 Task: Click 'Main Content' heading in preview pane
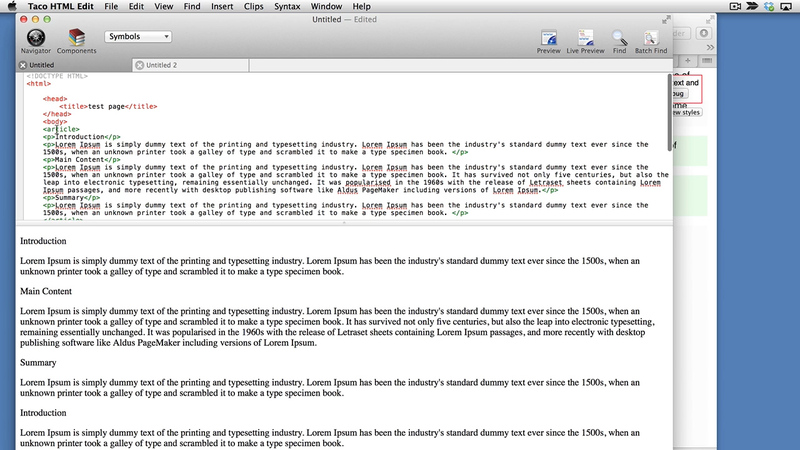pyautogui.click(x=46, y=291)
